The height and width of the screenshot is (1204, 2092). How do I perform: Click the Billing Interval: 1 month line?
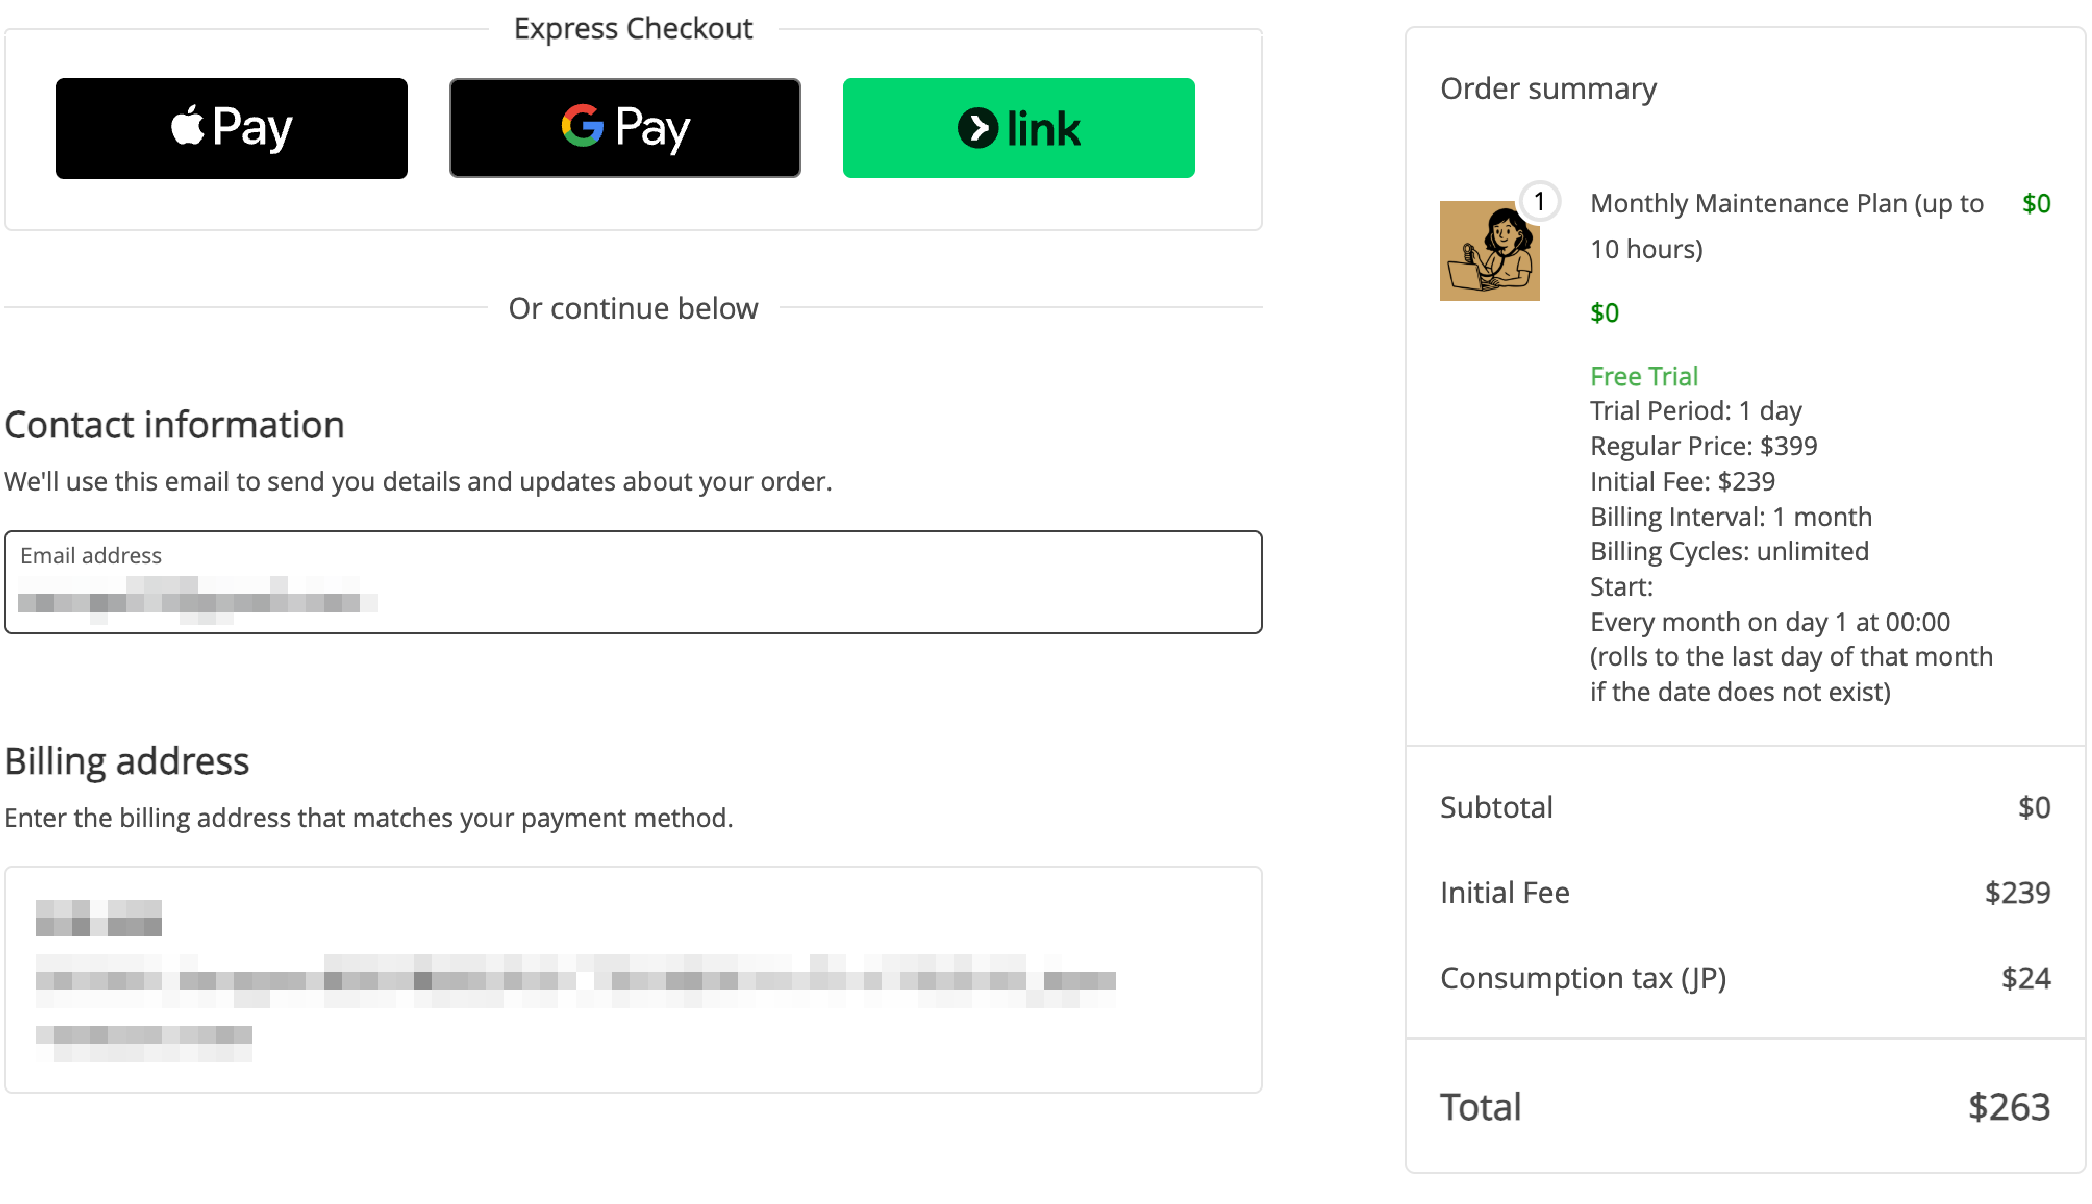[x=1730, y=517]
